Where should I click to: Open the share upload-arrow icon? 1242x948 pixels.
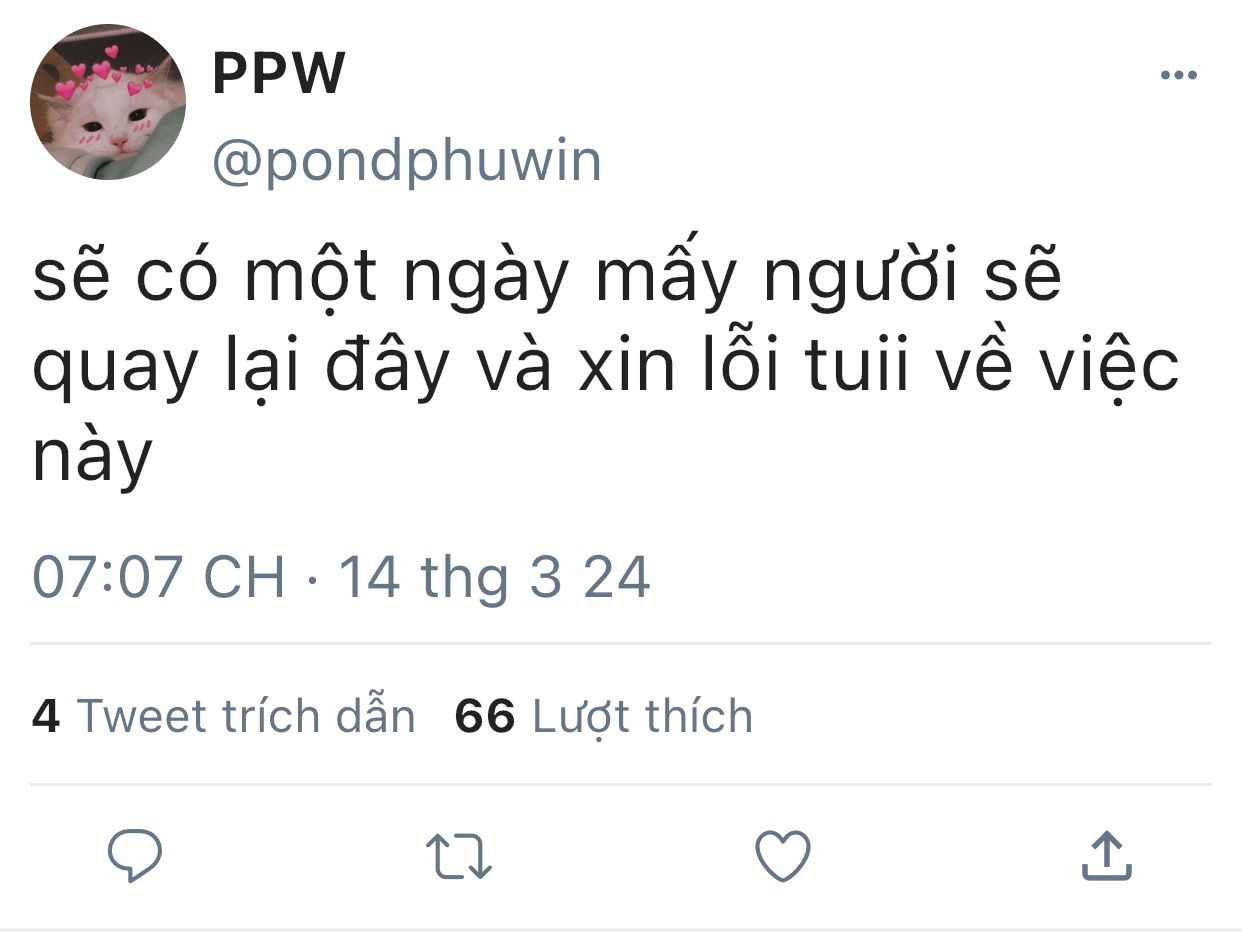coord(1107,856)
